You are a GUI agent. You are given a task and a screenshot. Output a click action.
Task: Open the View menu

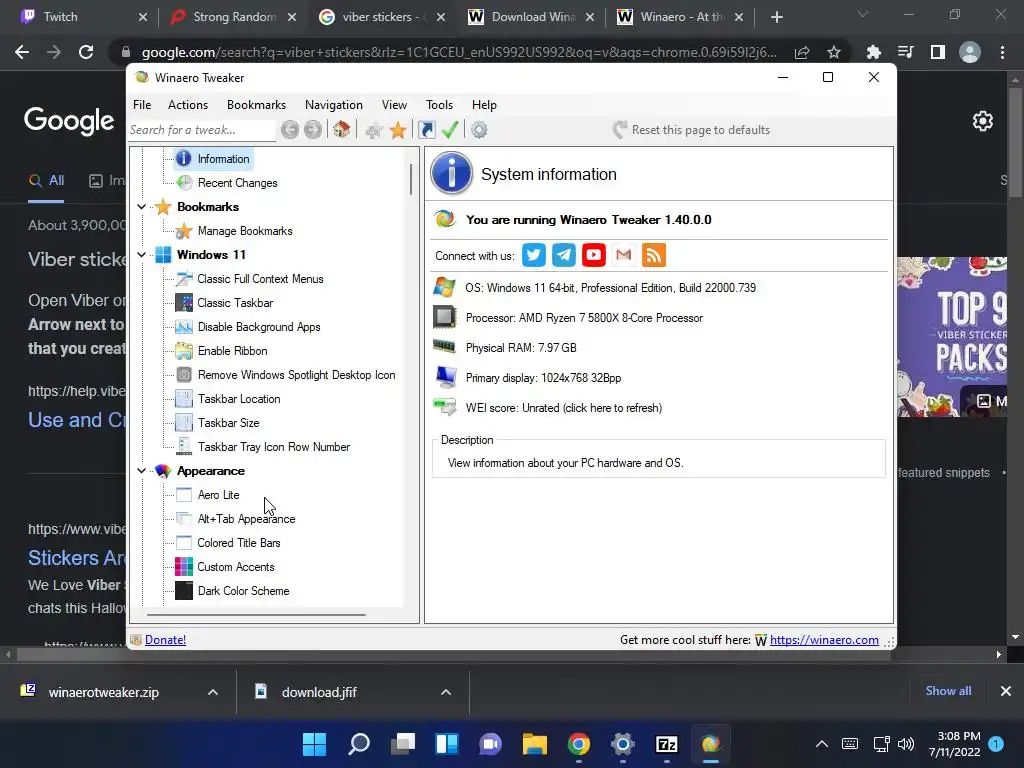pyautogui.click(x=394, y=104)
